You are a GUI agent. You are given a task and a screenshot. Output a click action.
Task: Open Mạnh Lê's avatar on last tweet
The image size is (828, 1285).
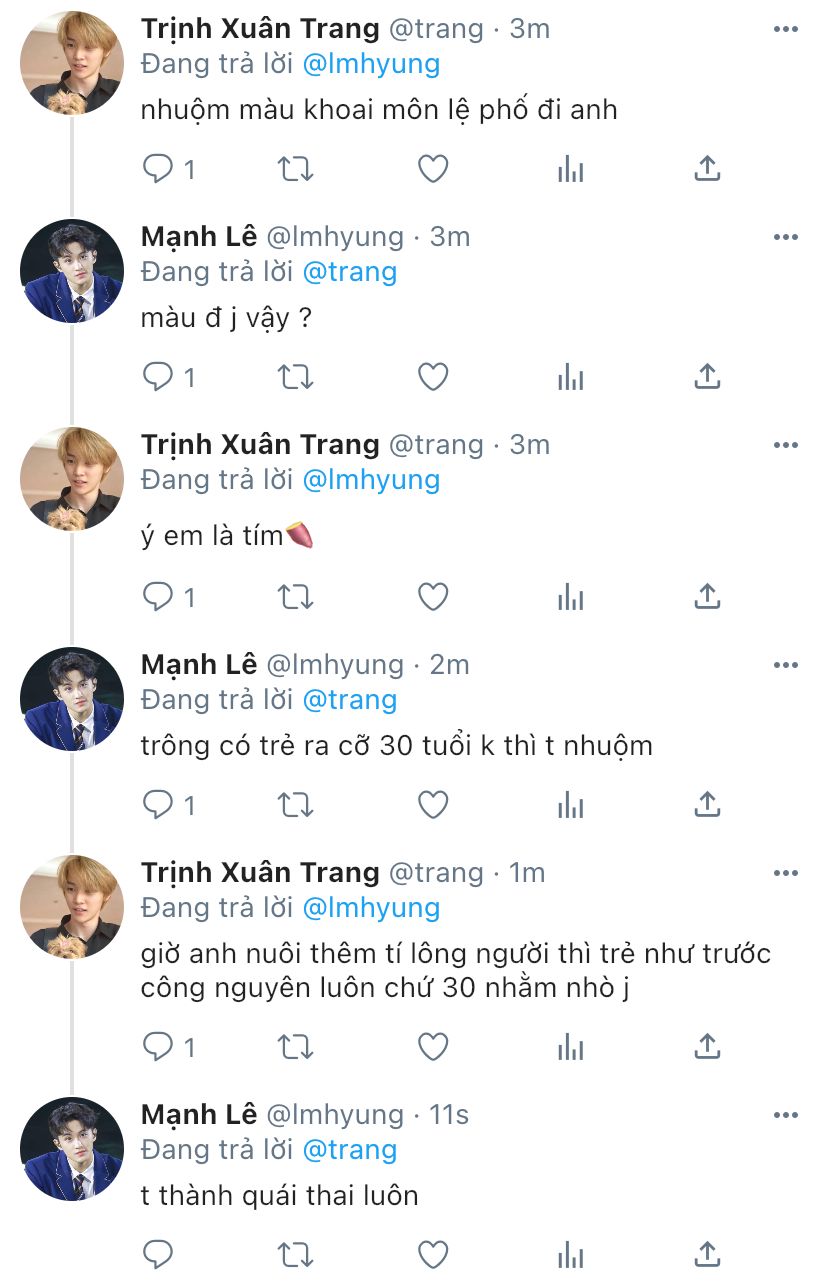72,1148
